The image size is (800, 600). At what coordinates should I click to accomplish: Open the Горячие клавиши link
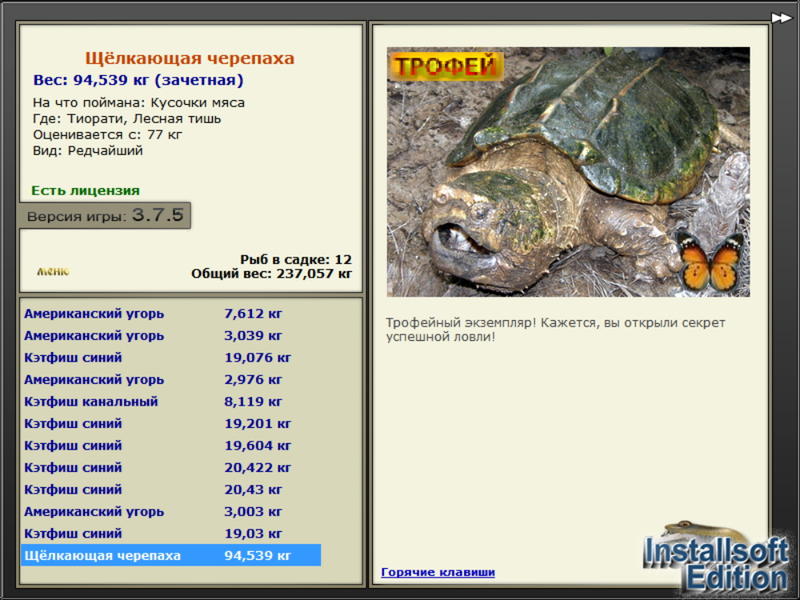[x=438, y=572]
